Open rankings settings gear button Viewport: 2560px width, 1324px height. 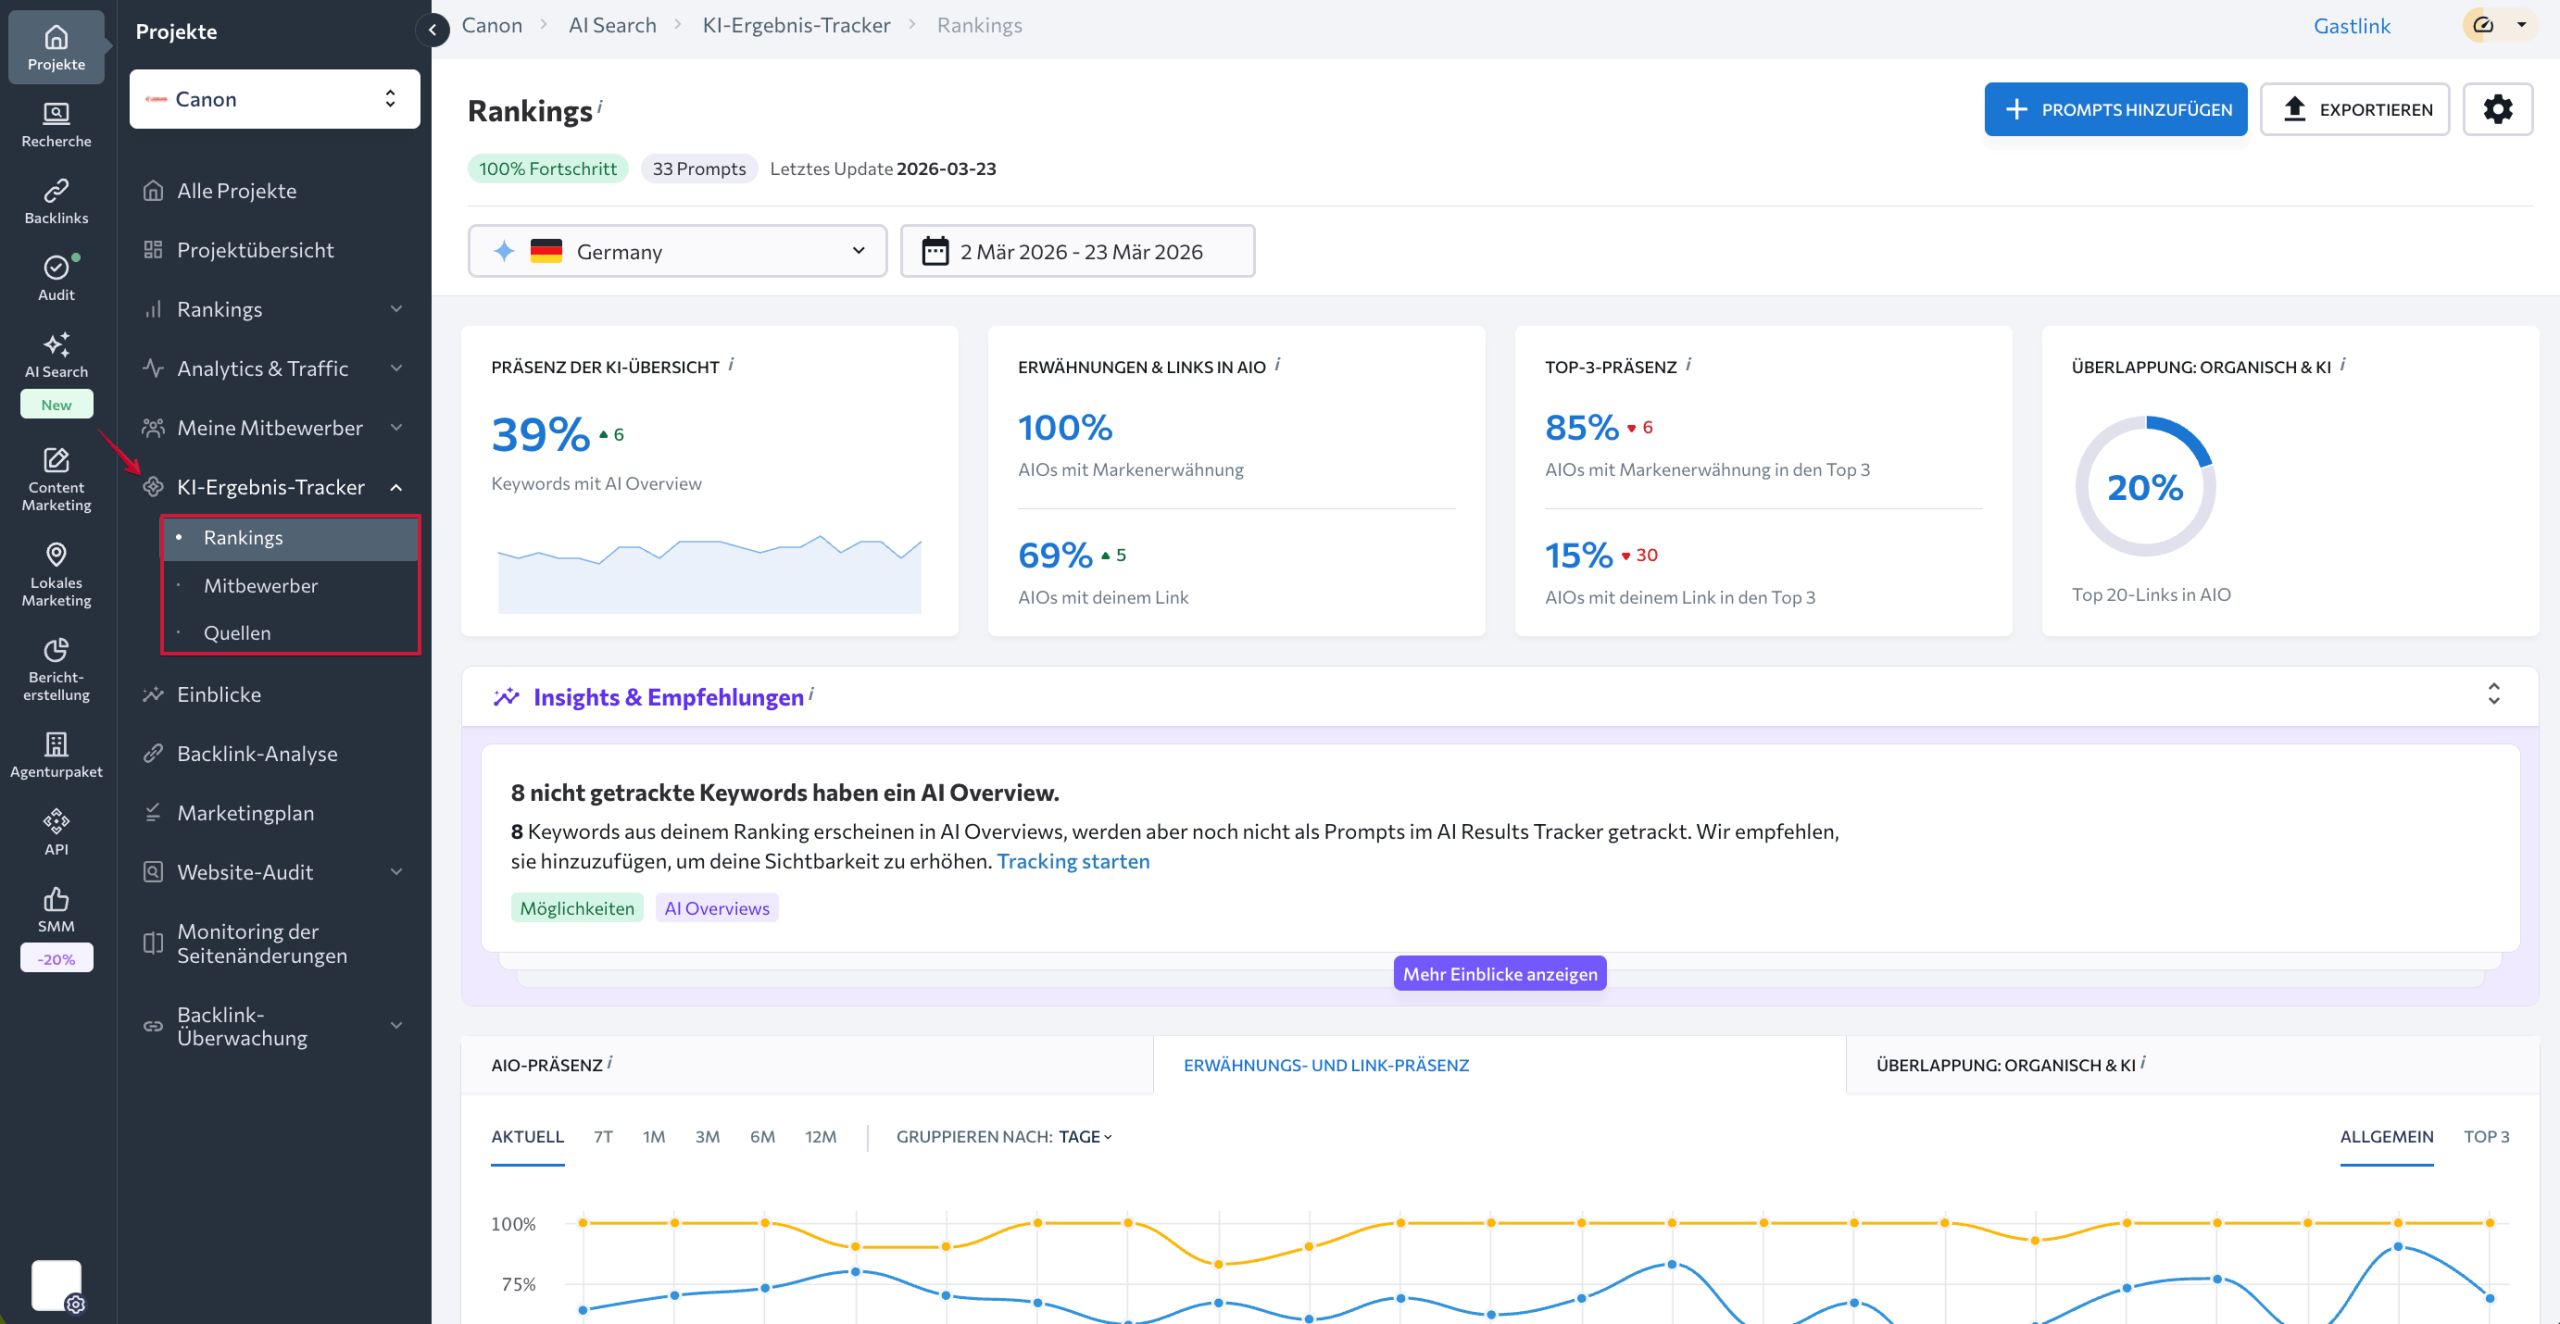coord(2497,109)
